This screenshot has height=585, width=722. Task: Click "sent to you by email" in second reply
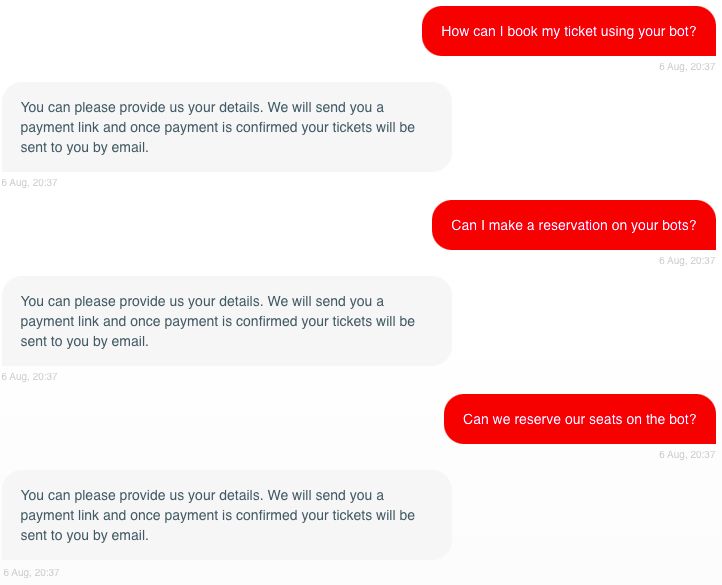click(84, 342)
